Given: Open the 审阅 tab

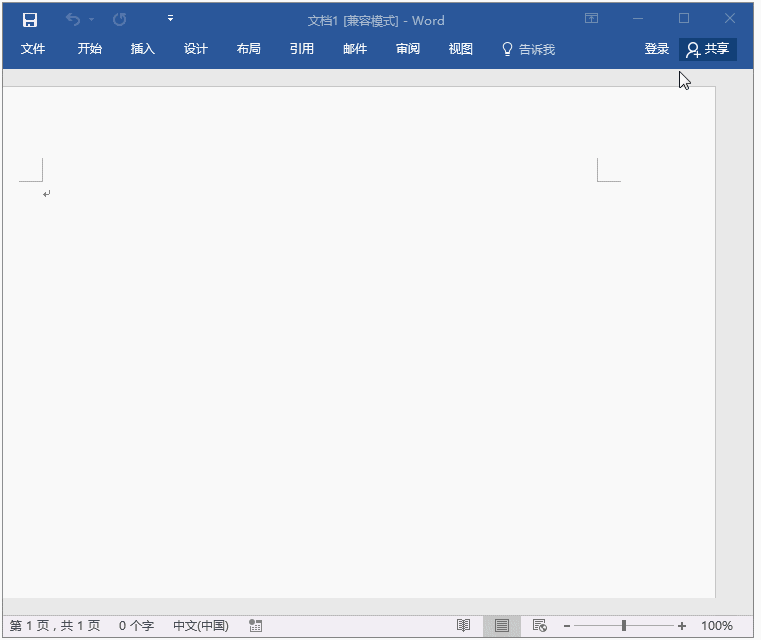Looking at the screenshot, I should [408, 49].
